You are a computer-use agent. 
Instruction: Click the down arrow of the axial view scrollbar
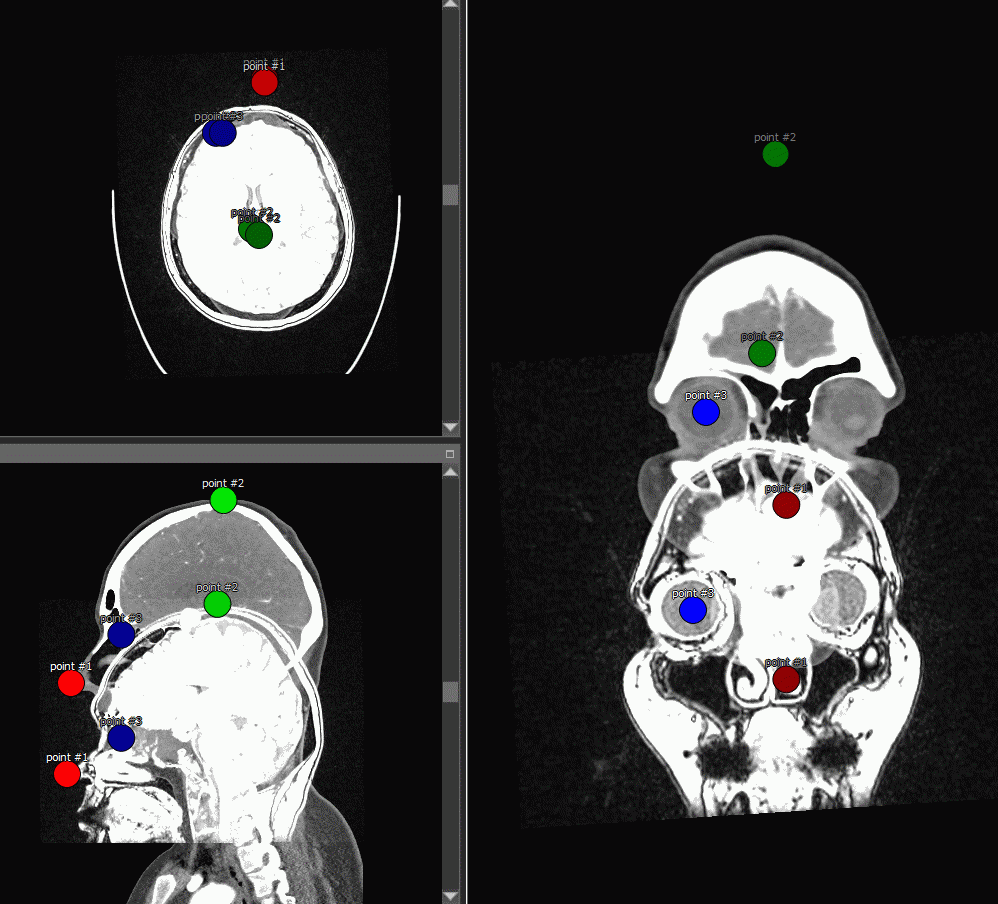[x=451, y=428]
